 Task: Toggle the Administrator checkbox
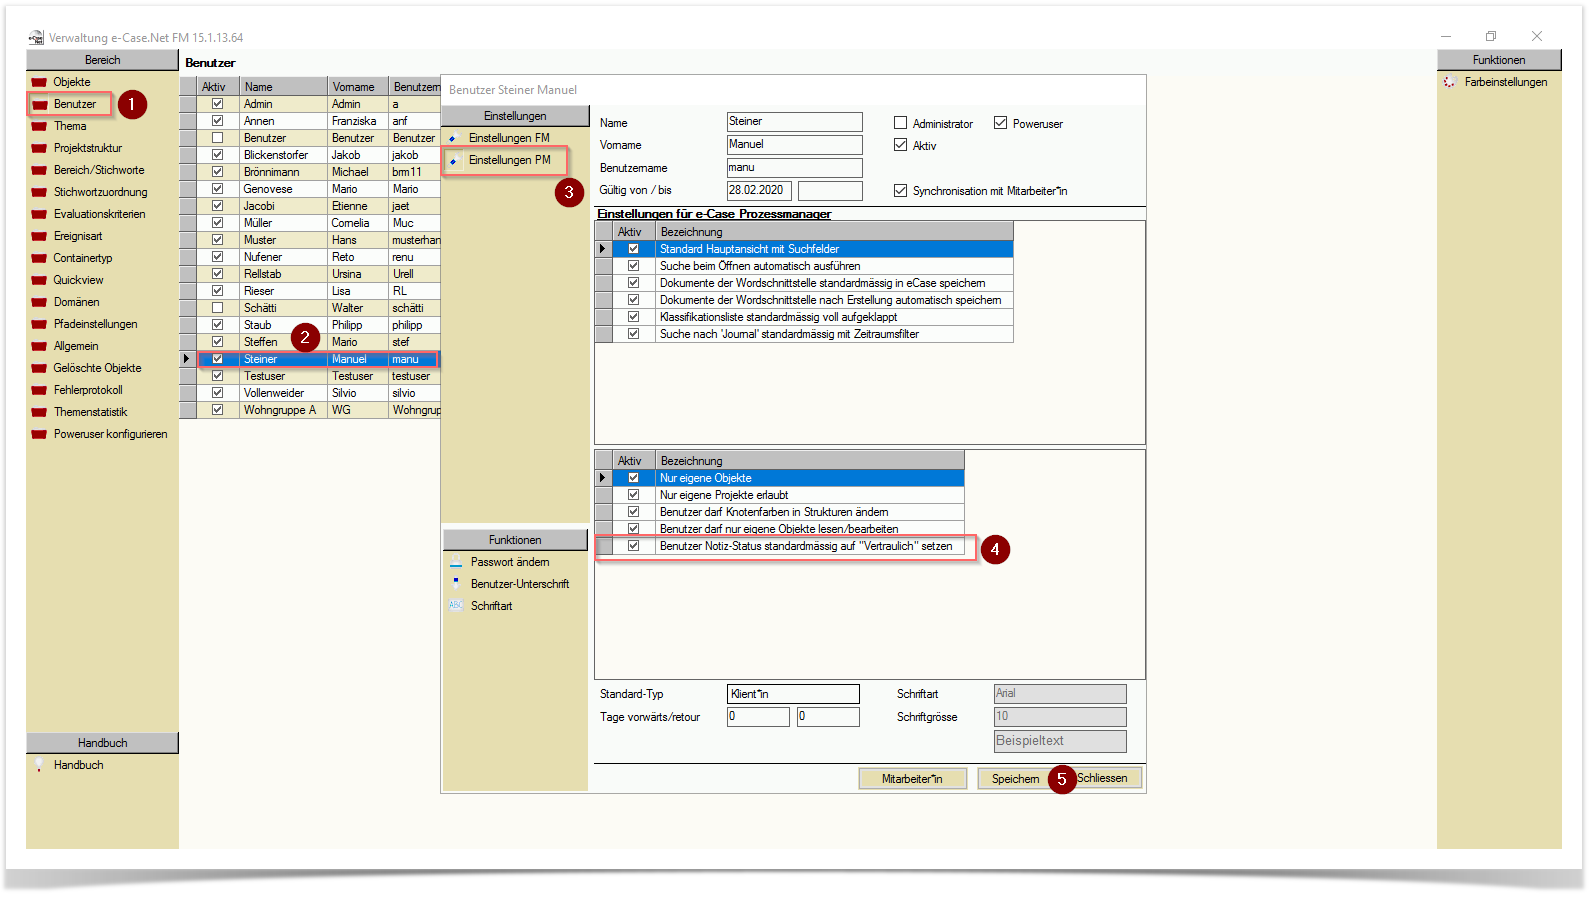point(900,123)
